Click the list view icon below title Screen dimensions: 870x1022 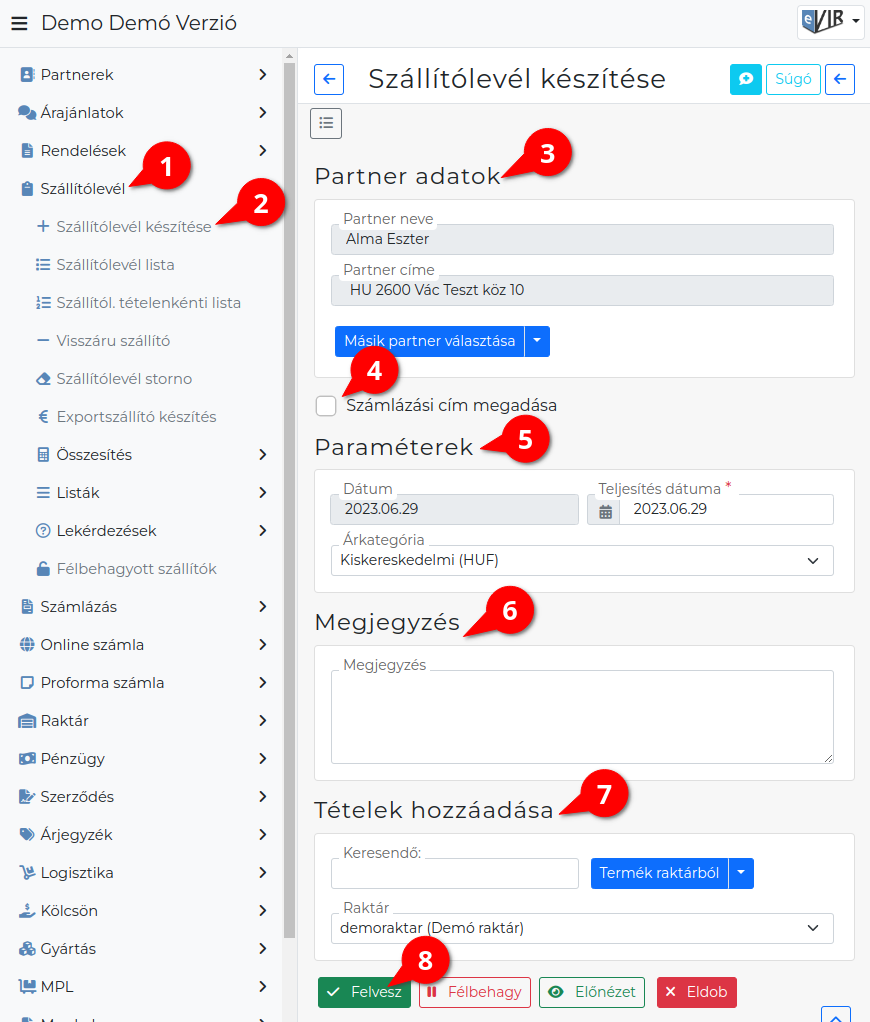[x=326, y=123]
